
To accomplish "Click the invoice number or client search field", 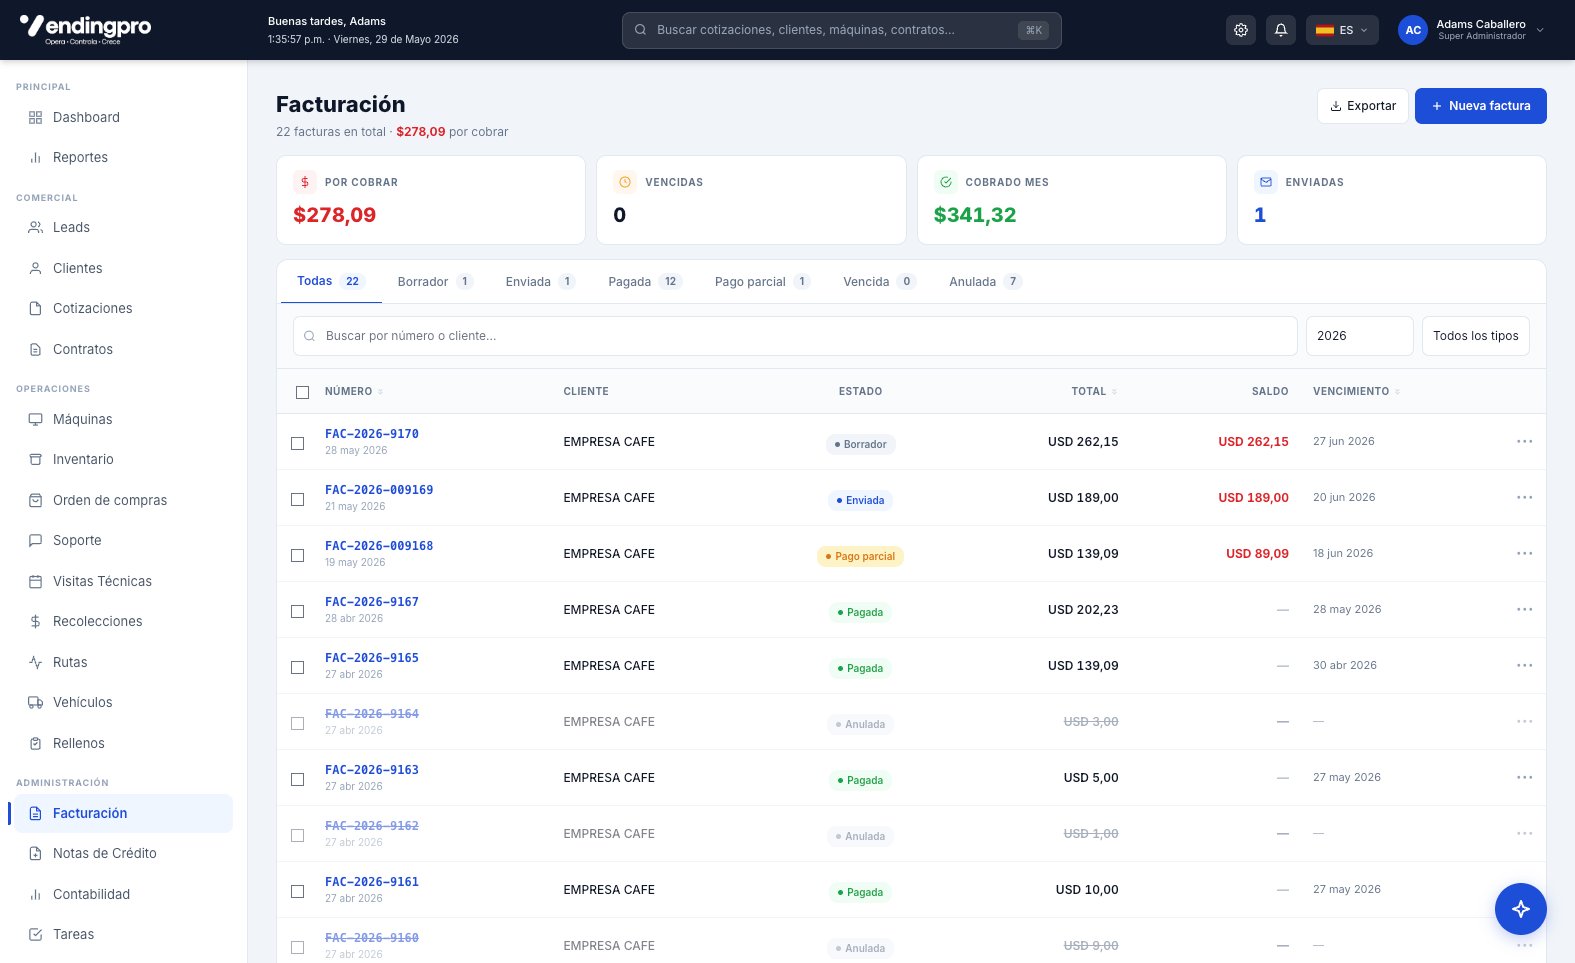I will (795, 336).
